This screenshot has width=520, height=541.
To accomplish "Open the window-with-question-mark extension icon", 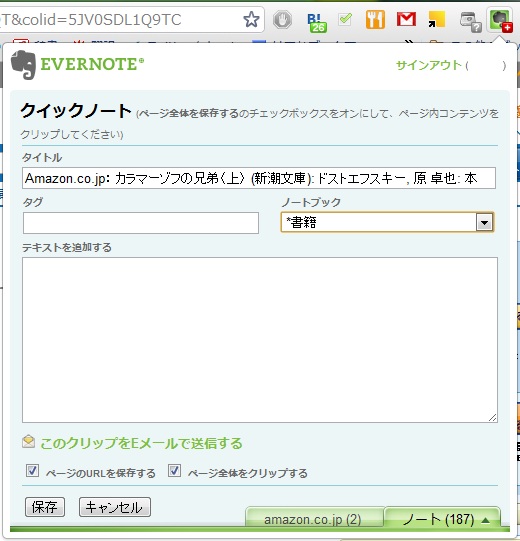I will (x=470, y=22).
